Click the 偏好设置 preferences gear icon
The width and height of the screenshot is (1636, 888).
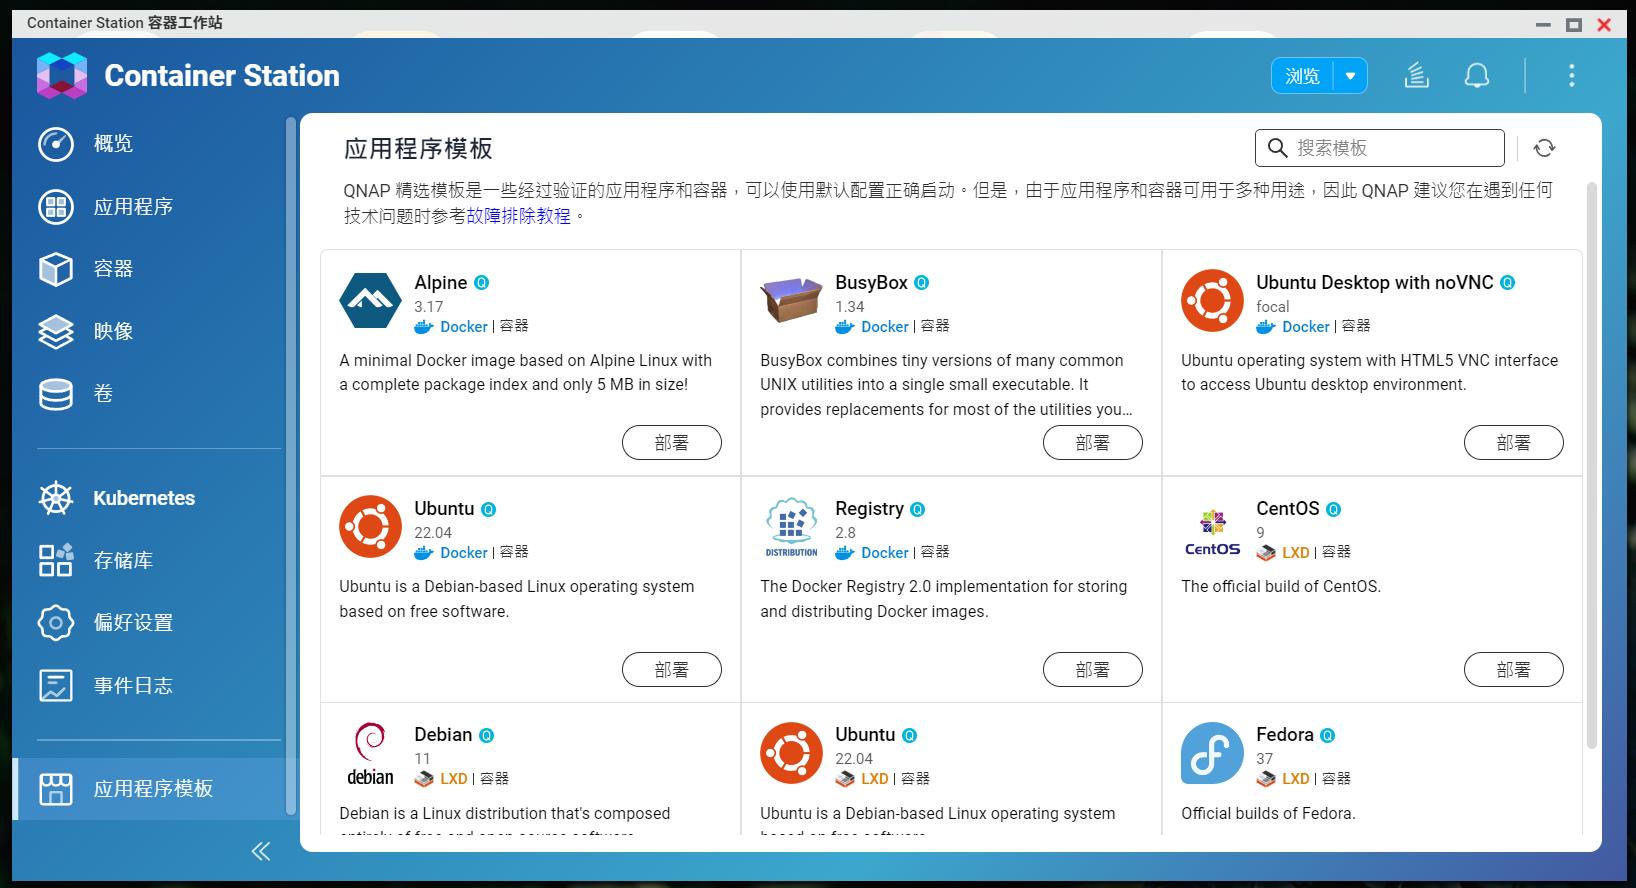(x=56, y=623)
